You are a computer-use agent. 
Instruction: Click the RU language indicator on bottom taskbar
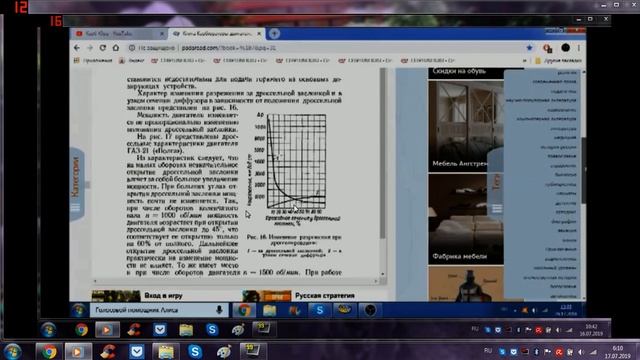488,351
